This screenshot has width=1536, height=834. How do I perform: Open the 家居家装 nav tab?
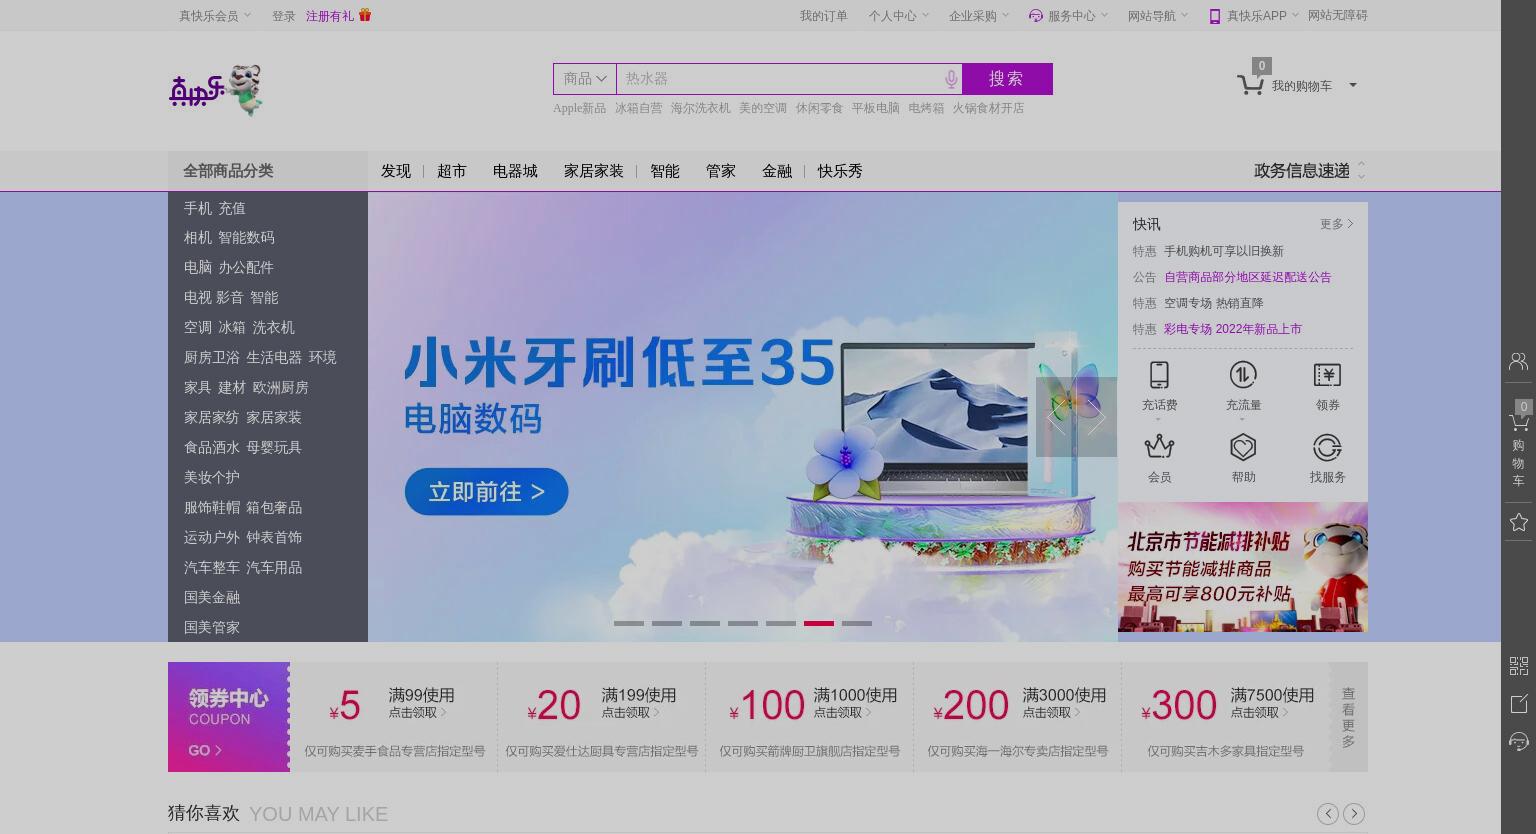(x=594, y=171)
